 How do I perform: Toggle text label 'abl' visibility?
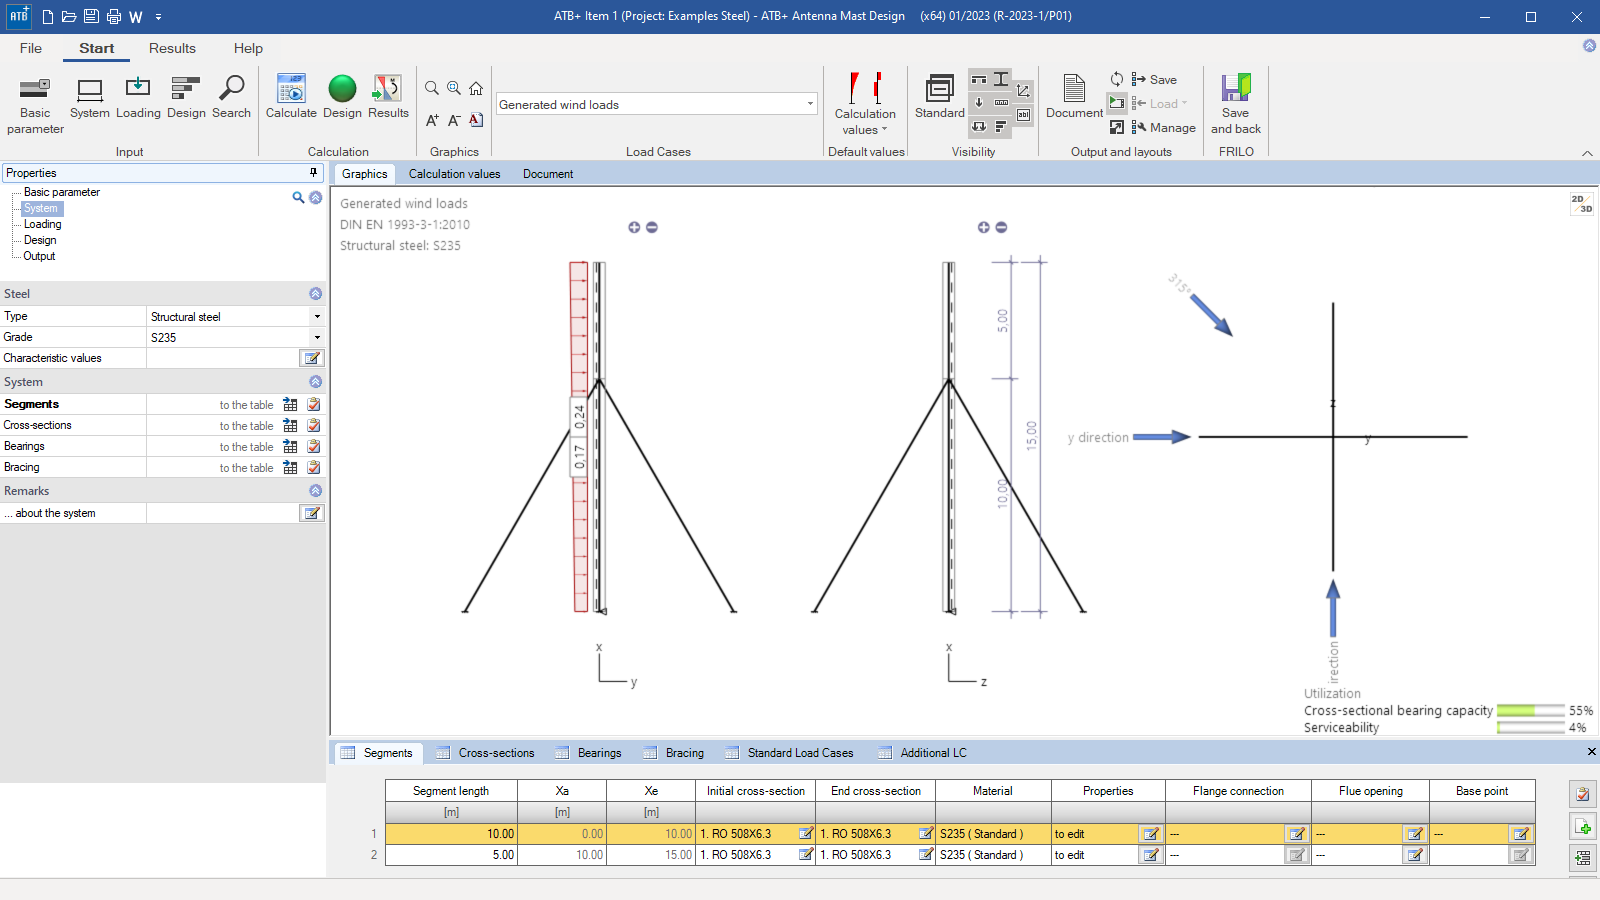pos(1023,115)
